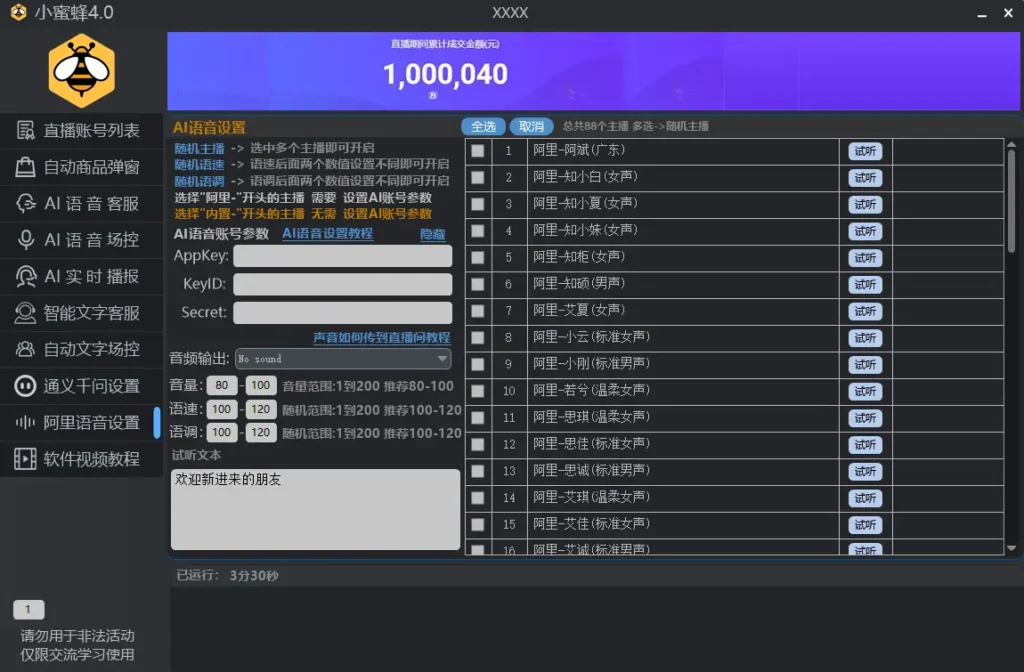This screenshot has height=672, width=1024.
Task: Click the 阿里语音设置 waveform icon
Action: [x=25, y=423]
